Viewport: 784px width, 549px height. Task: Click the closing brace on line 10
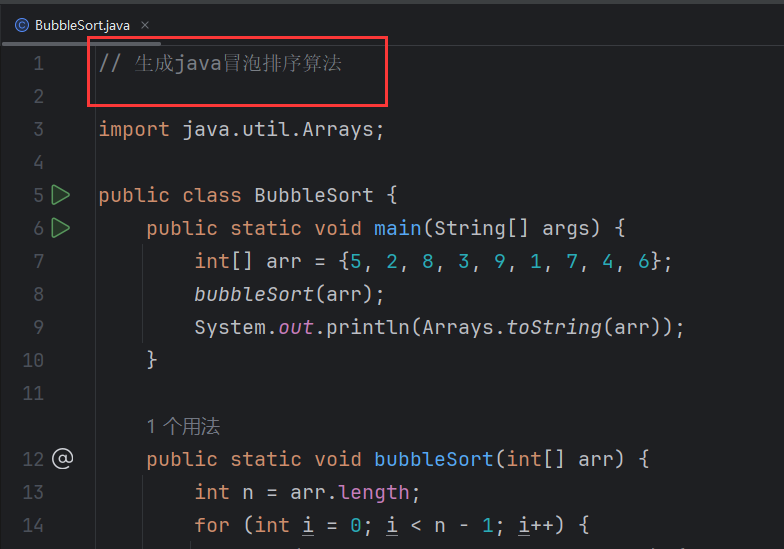coord(152,360)
